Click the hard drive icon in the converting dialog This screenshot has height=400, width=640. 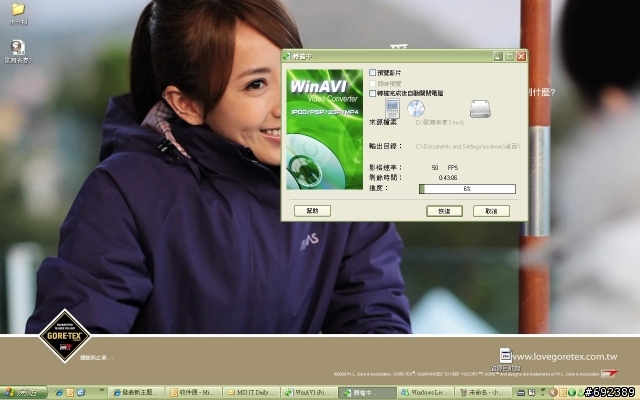coord(480,109)
